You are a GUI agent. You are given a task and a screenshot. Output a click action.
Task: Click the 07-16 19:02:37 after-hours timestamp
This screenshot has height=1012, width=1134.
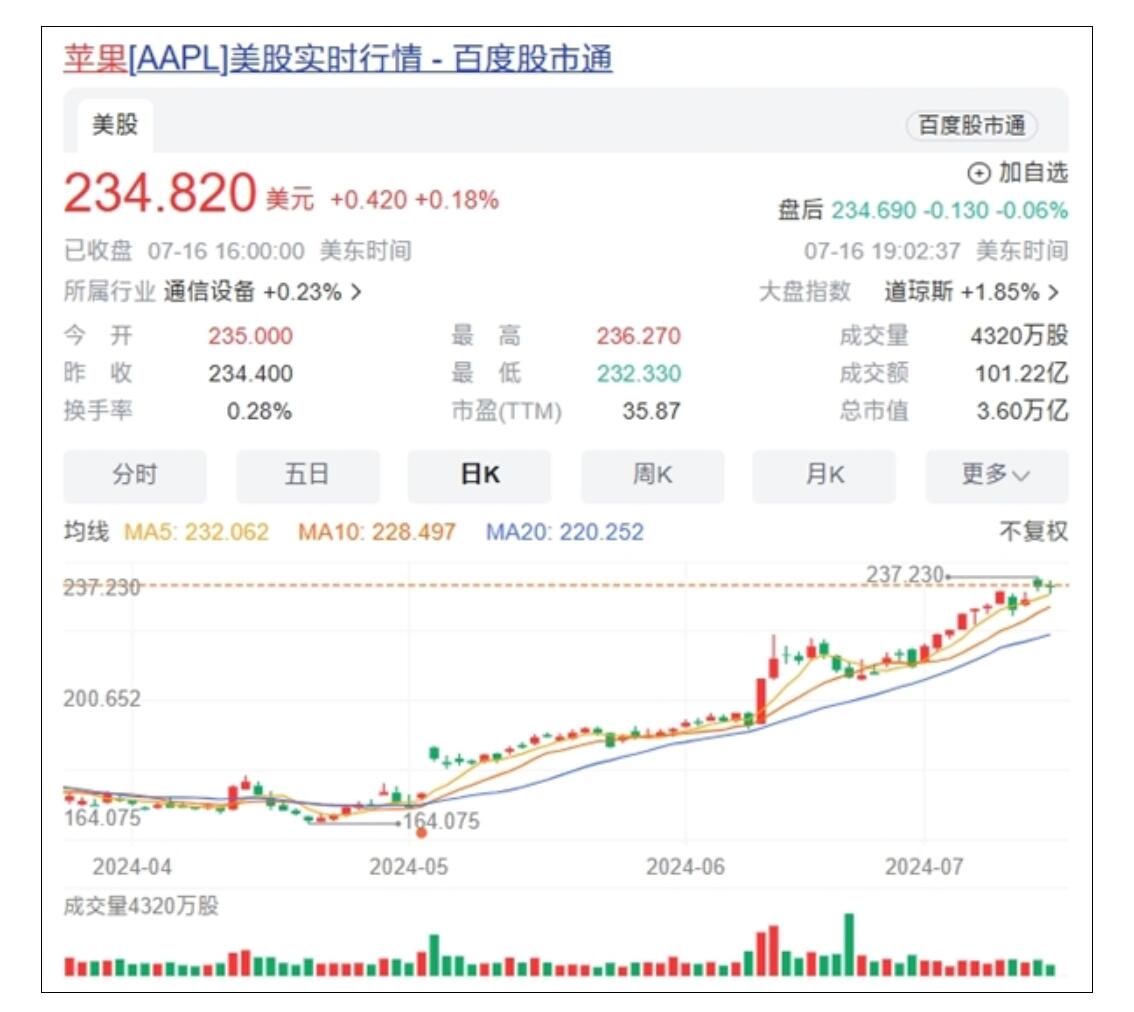pos(882,251)
